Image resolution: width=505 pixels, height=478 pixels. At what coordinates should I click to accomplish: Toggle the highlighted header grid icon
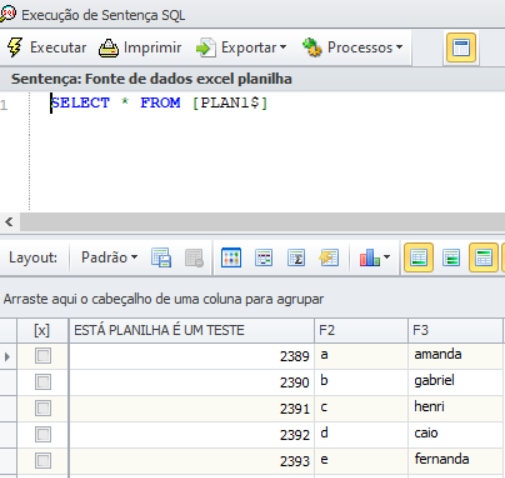click(x=484, y=258)
